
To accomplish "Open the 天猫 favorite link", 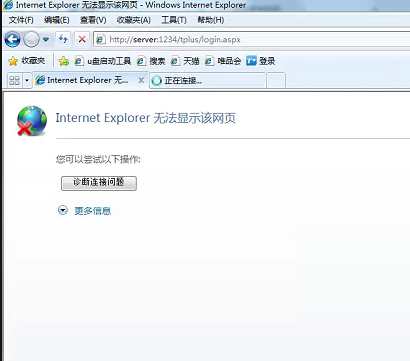I will [x=185, y=61].
